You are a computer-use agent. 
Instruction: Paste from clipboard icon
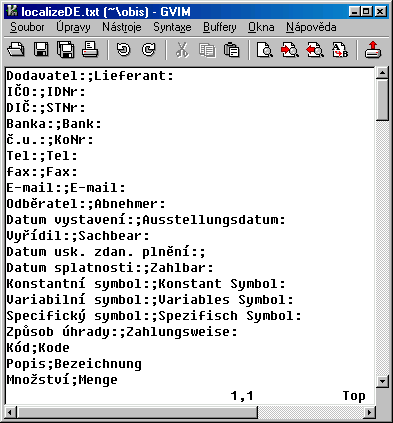click(x=231, y=50)
